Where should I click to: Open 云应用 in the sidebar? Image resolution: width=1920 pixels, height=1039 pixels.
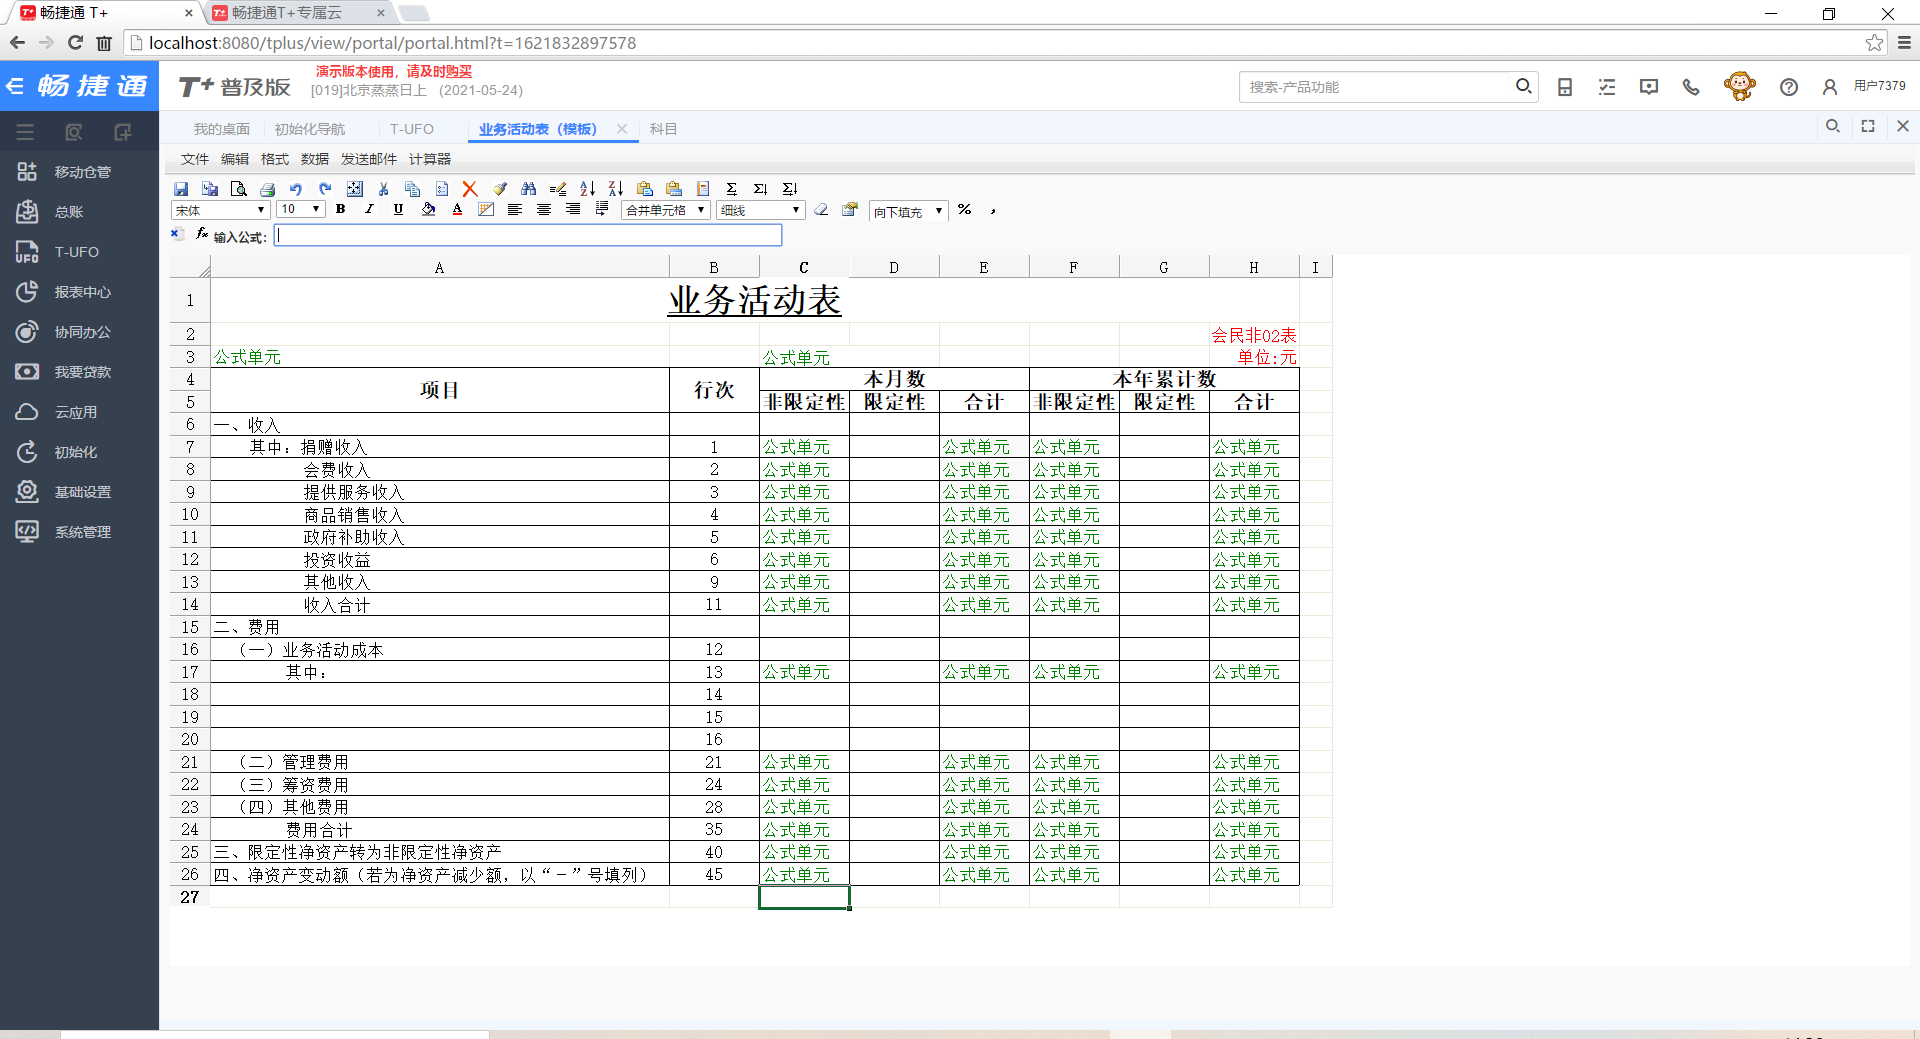(80, 412)
